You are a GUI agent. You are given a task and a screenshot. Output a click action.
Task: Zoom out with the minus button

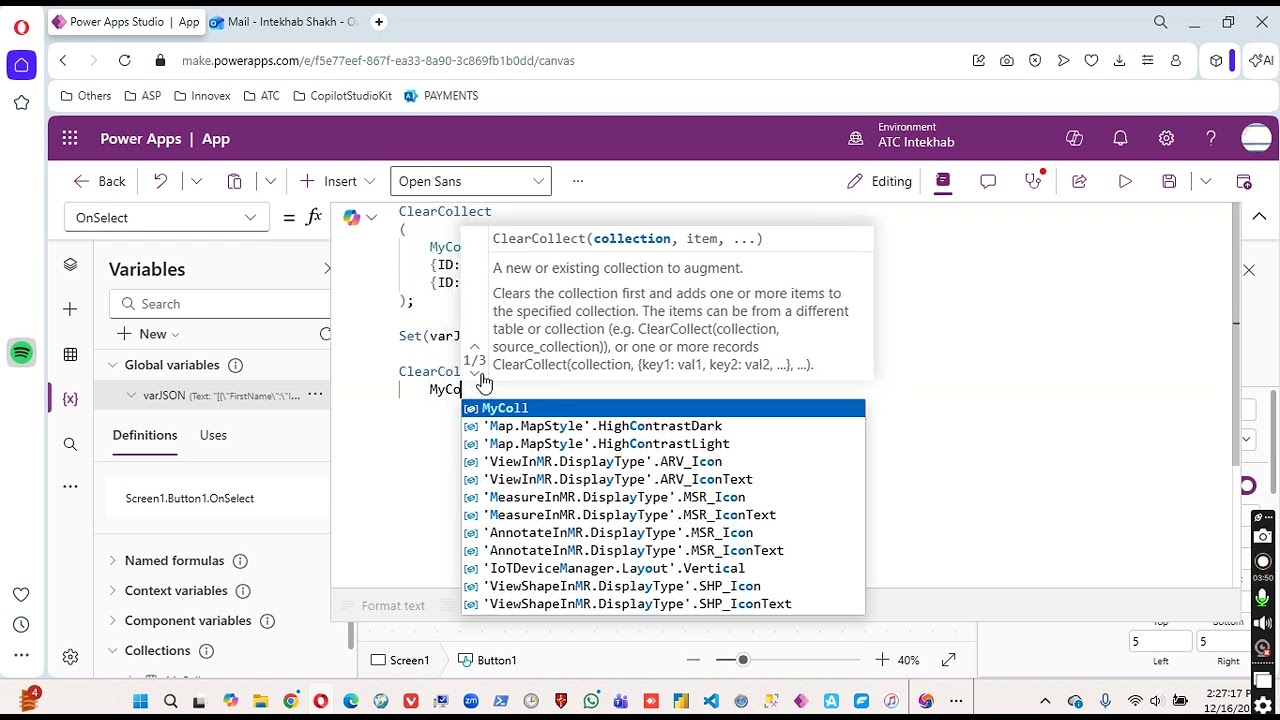(x=693, y=660)
